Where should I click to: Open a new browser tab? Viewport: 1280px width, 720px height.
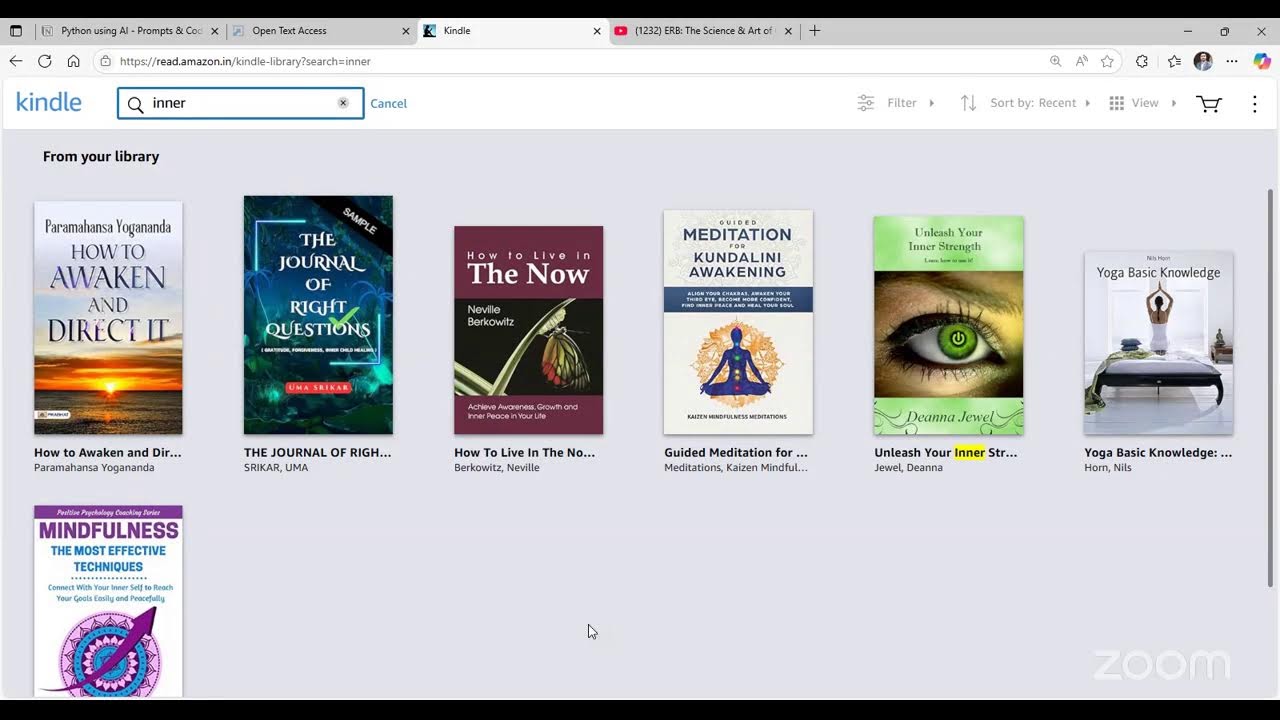point(815,31)
